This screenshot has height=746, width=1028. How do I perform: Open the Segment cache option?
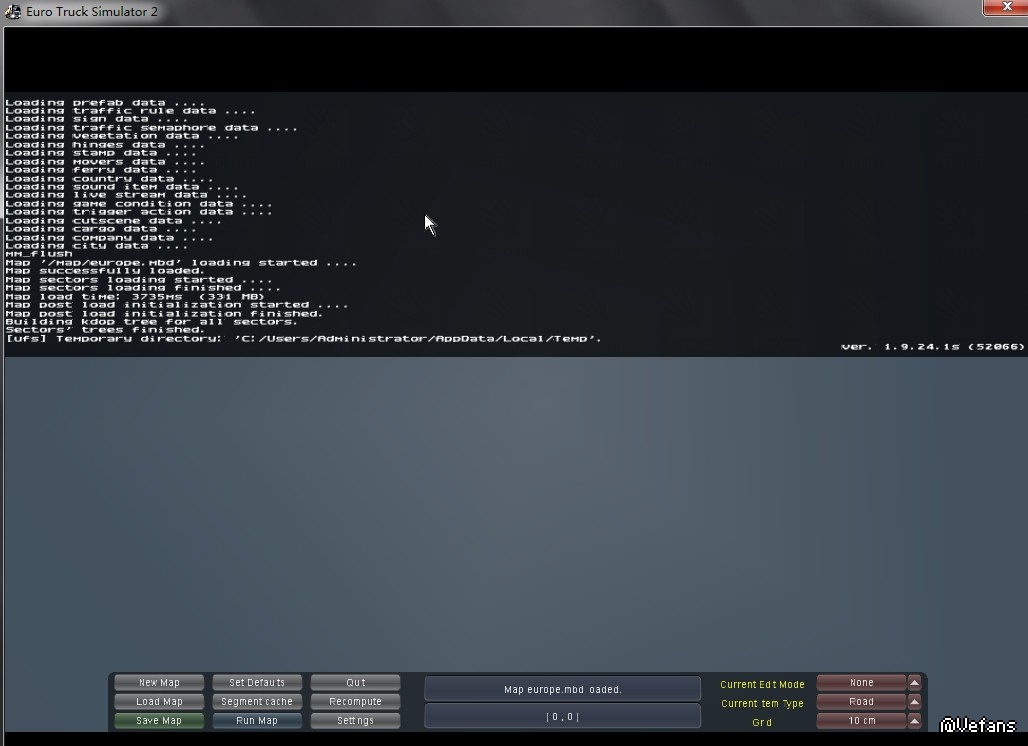point(257,702)
